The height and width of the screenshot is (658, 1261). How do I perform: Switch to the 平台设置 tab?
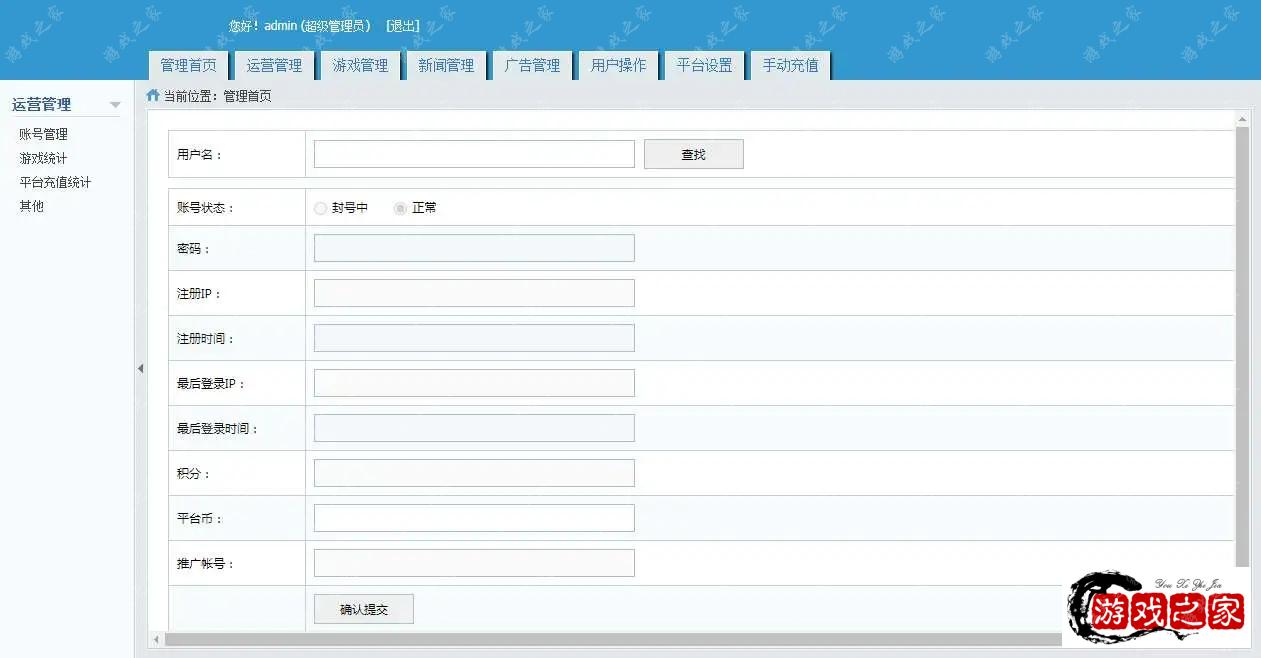point(704,65)
